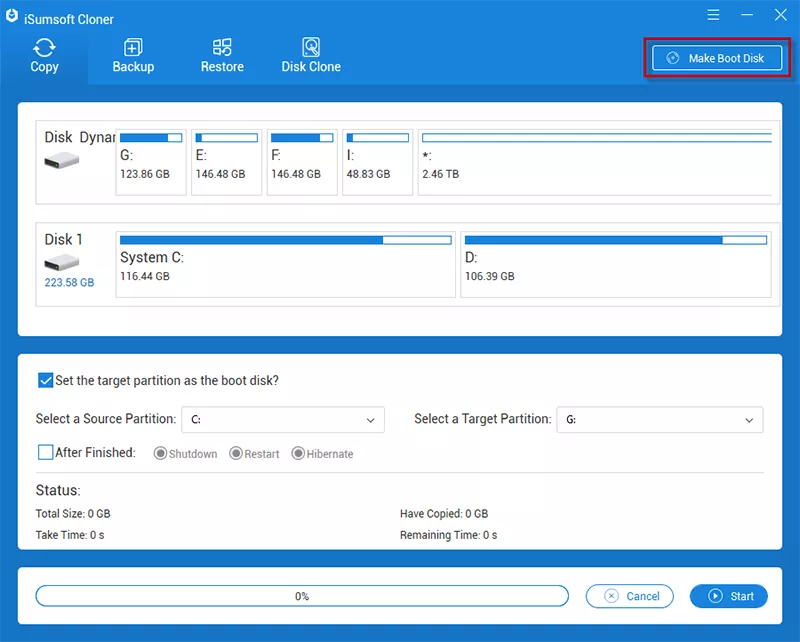This screenshot has height=642, width=800.
Task: Choose the Shutdown radio option
Action: [x=160, y=453]
